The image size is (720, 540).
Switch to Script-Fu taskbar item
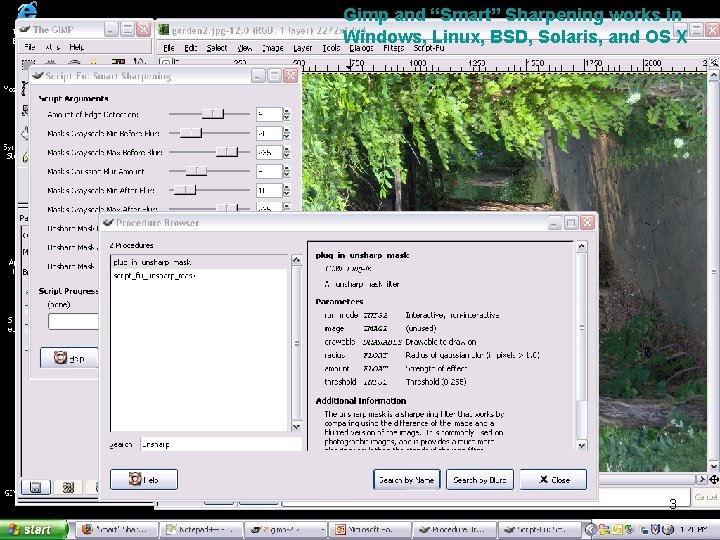(x=538, y=530)
